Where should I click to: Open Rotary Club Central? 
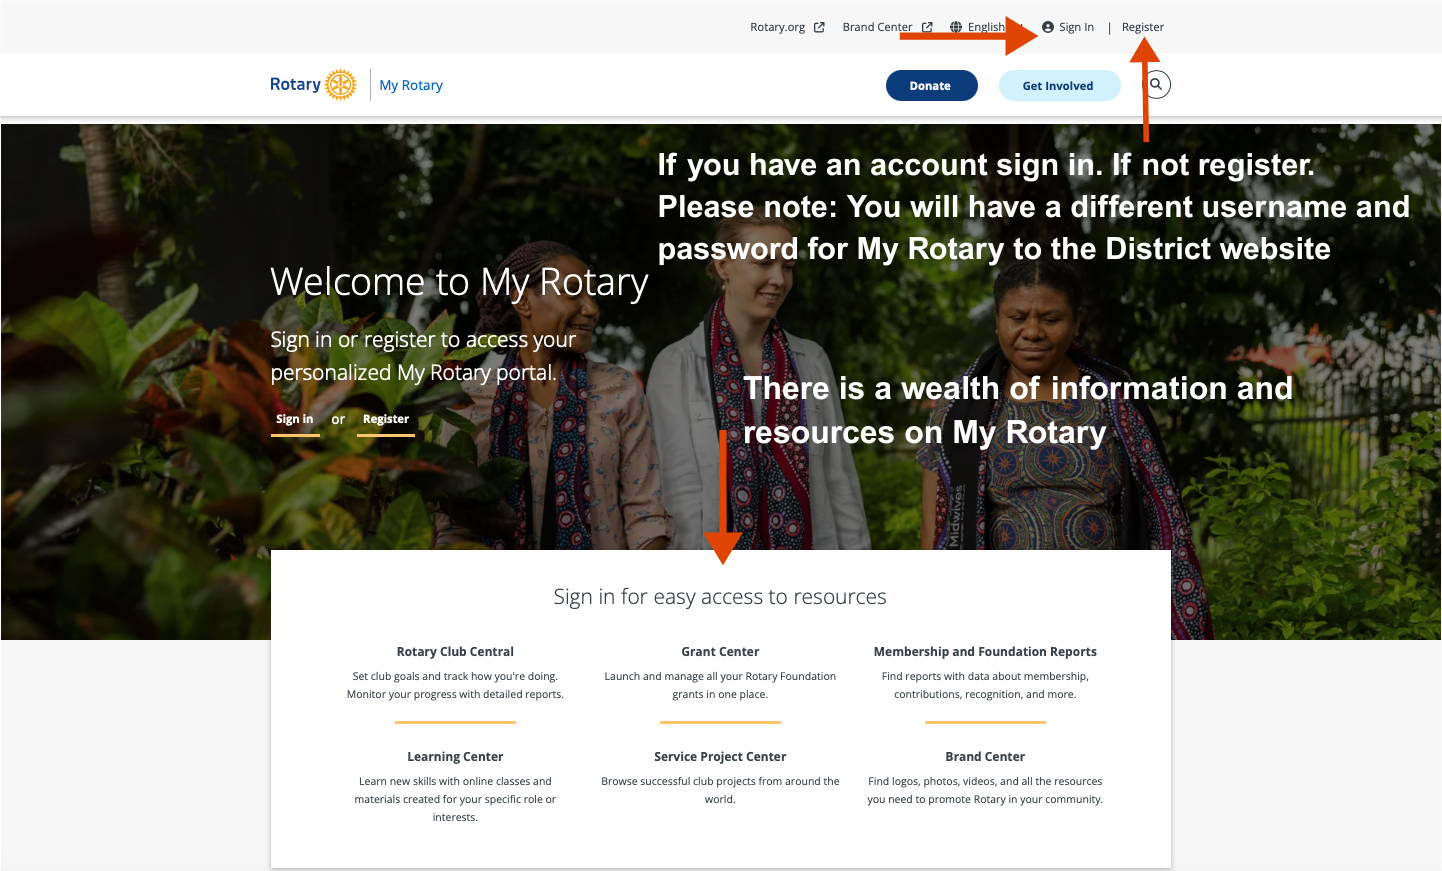coord(455,652)
